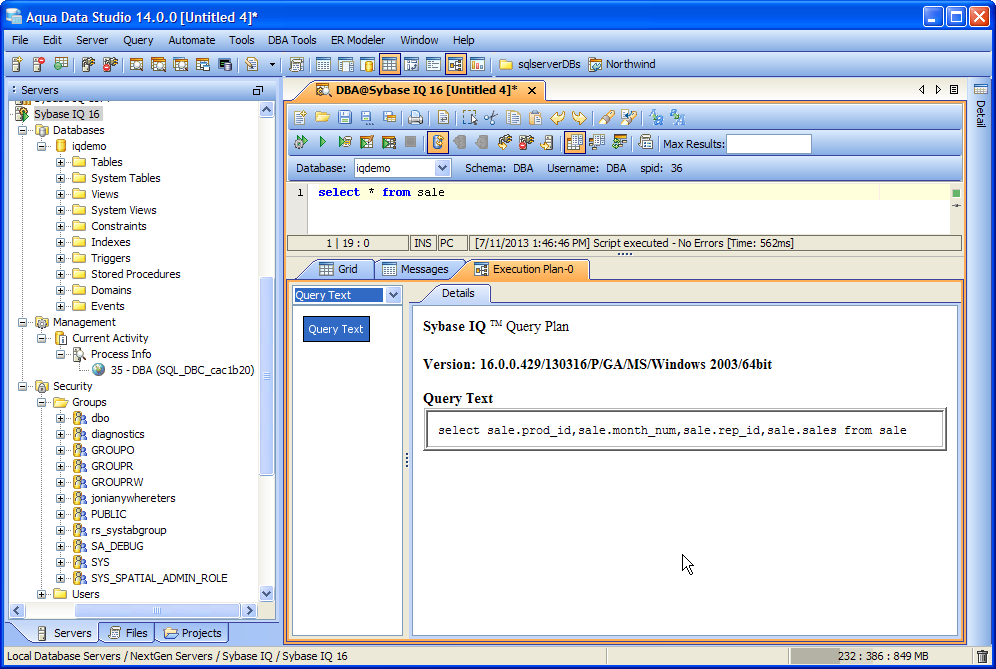
Task: Click the maximize Servers panel icon
Action: pos(258,90)
